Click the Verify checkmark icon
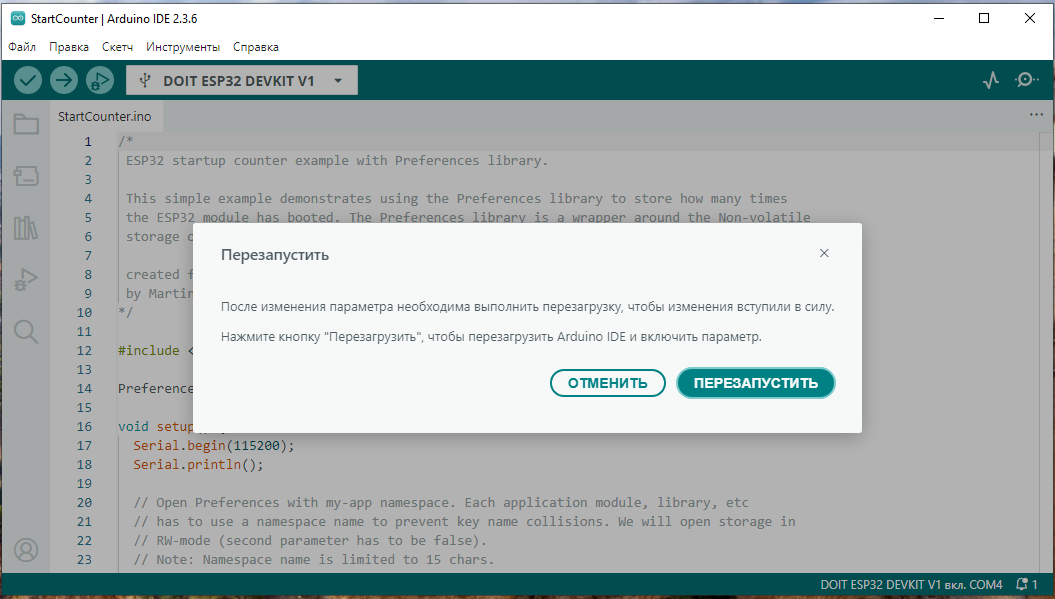 tap(28, 80)
